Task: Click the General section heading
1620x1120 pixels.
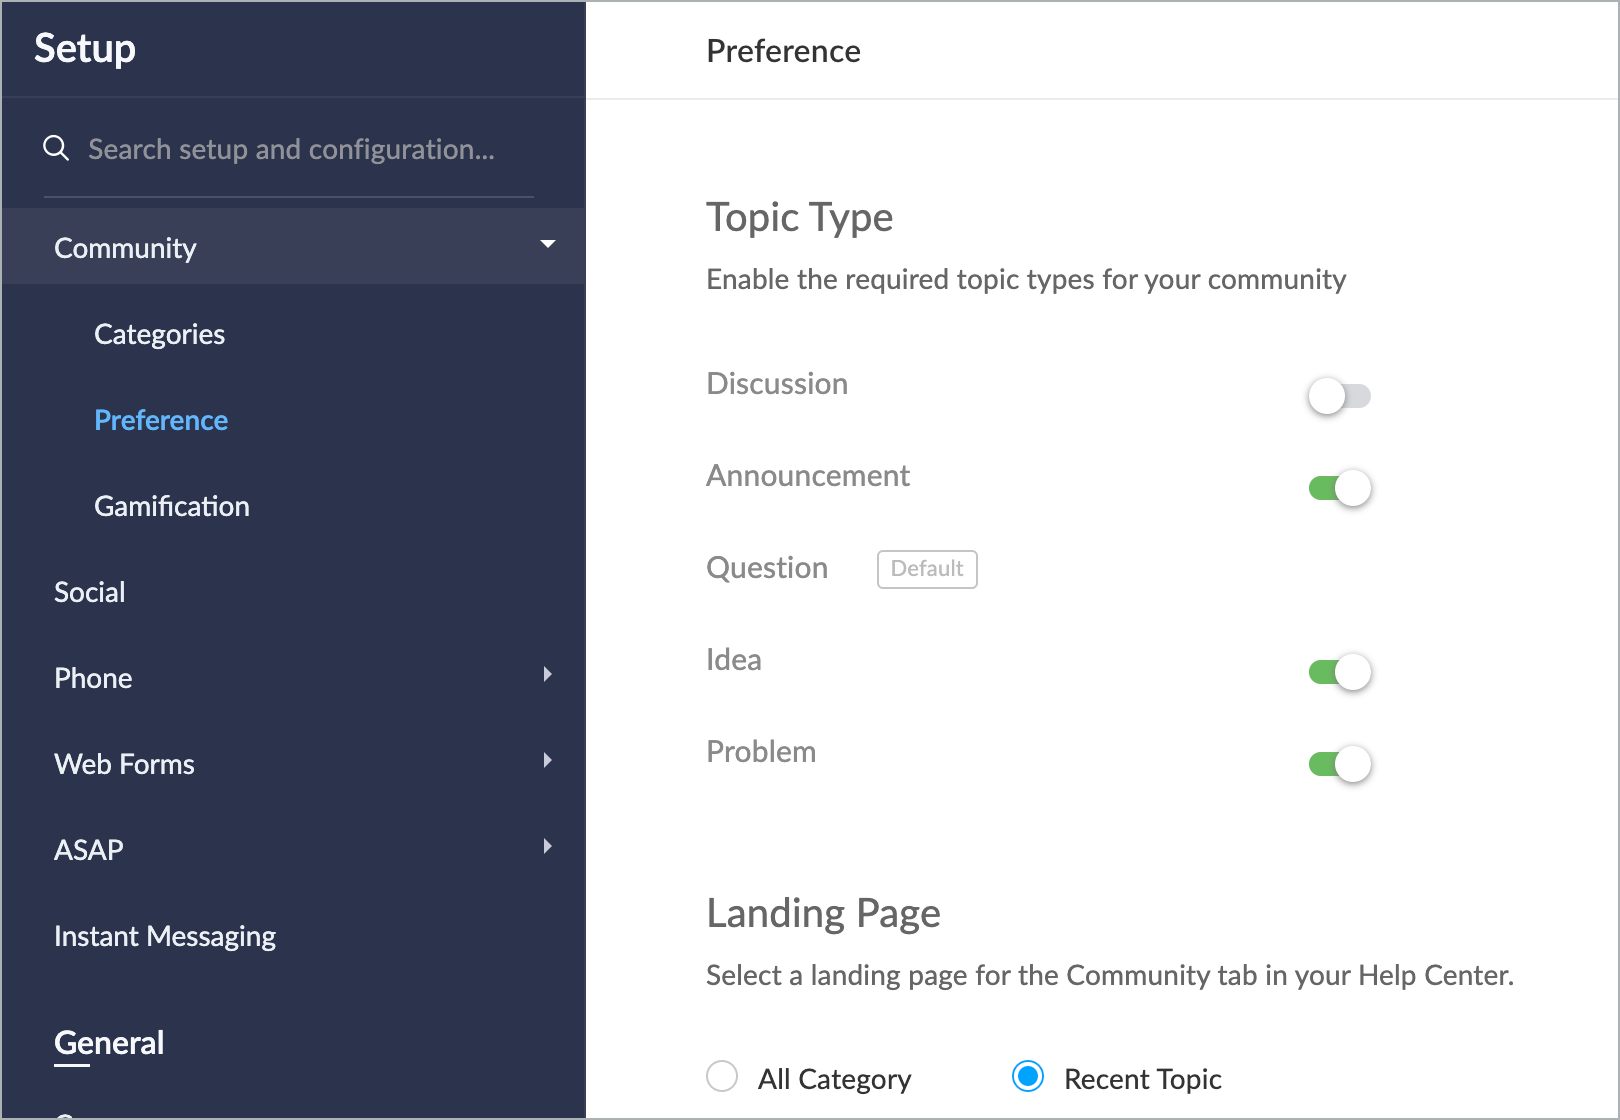Action: pos(108,1043)
